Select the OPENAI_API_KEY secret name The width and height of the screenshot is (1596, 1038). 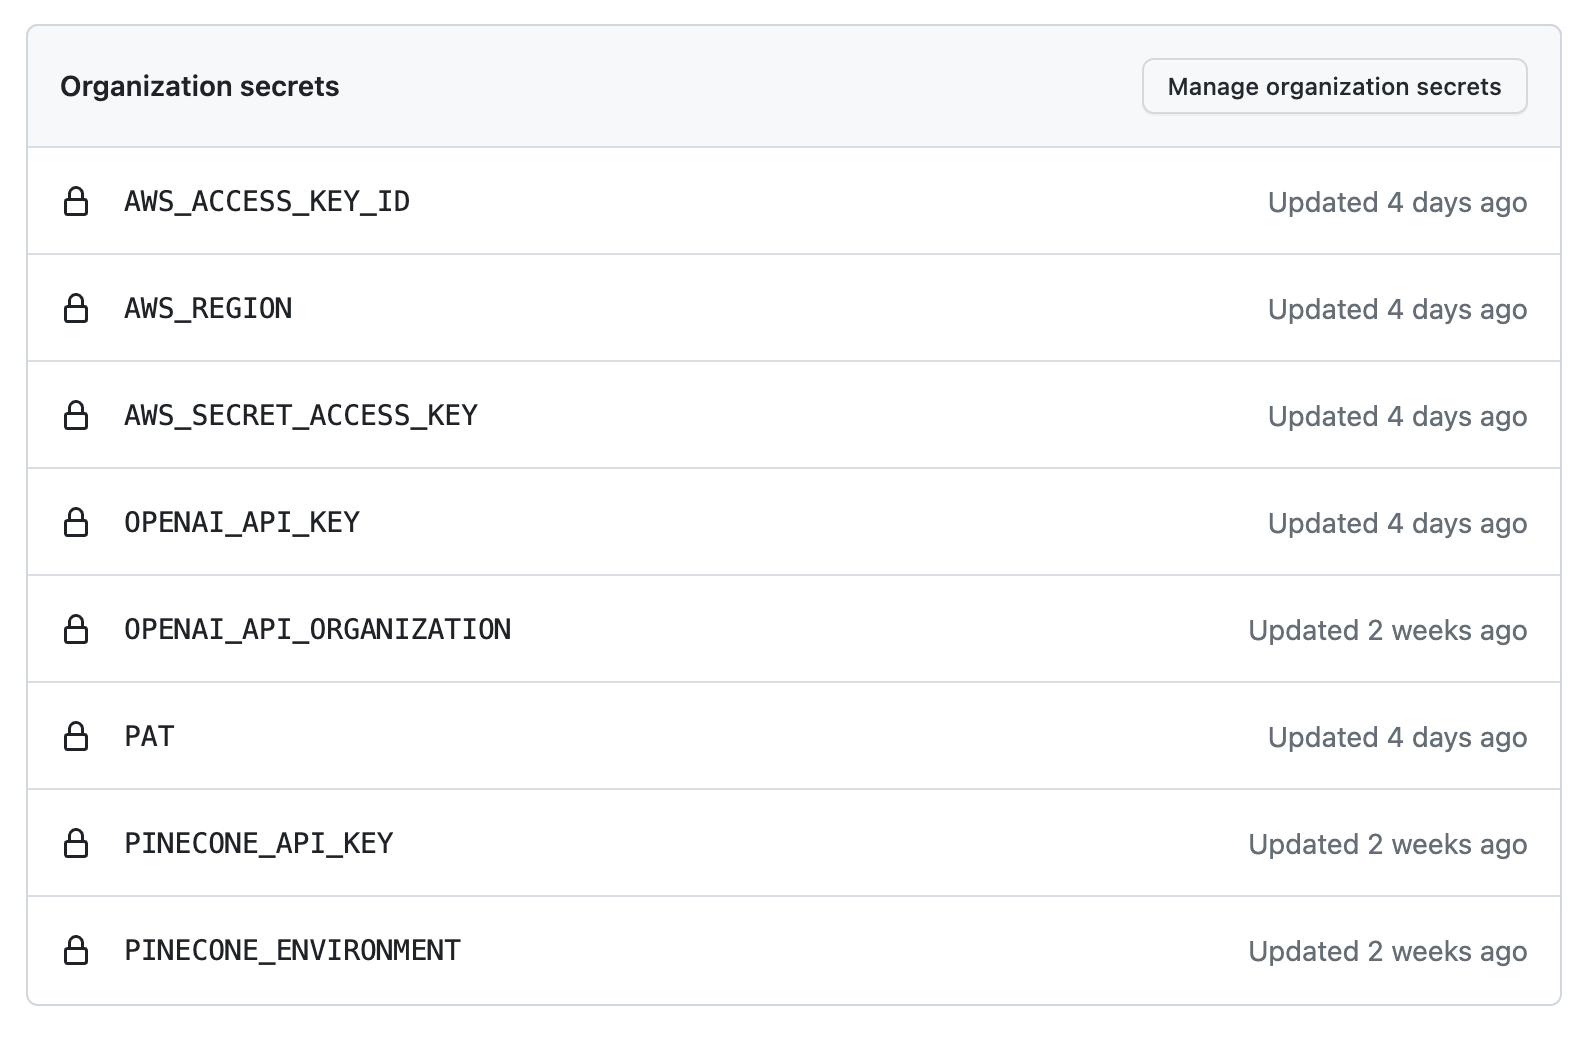(x=242, y=523)
